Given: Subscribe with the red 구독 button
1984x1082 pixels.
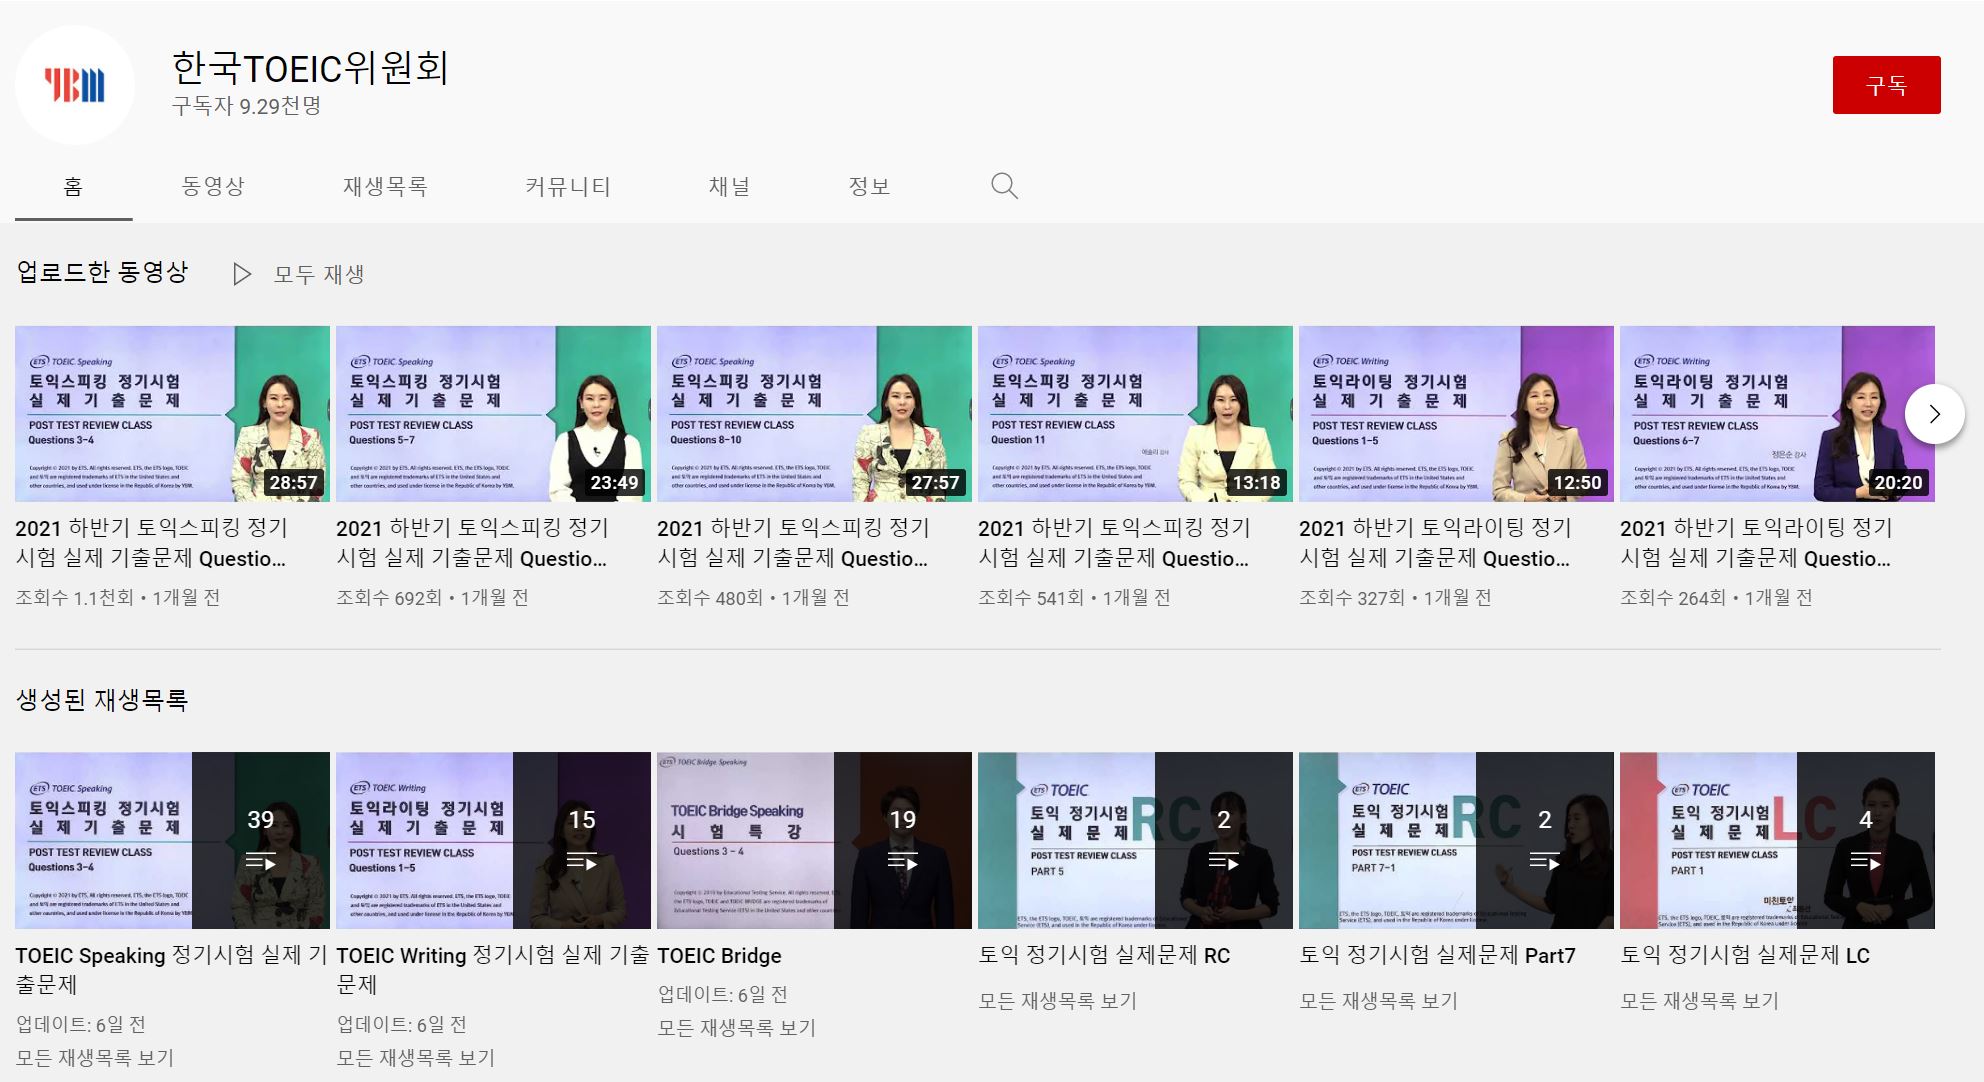Looking at the screenshot, I should pos(1886,85).
